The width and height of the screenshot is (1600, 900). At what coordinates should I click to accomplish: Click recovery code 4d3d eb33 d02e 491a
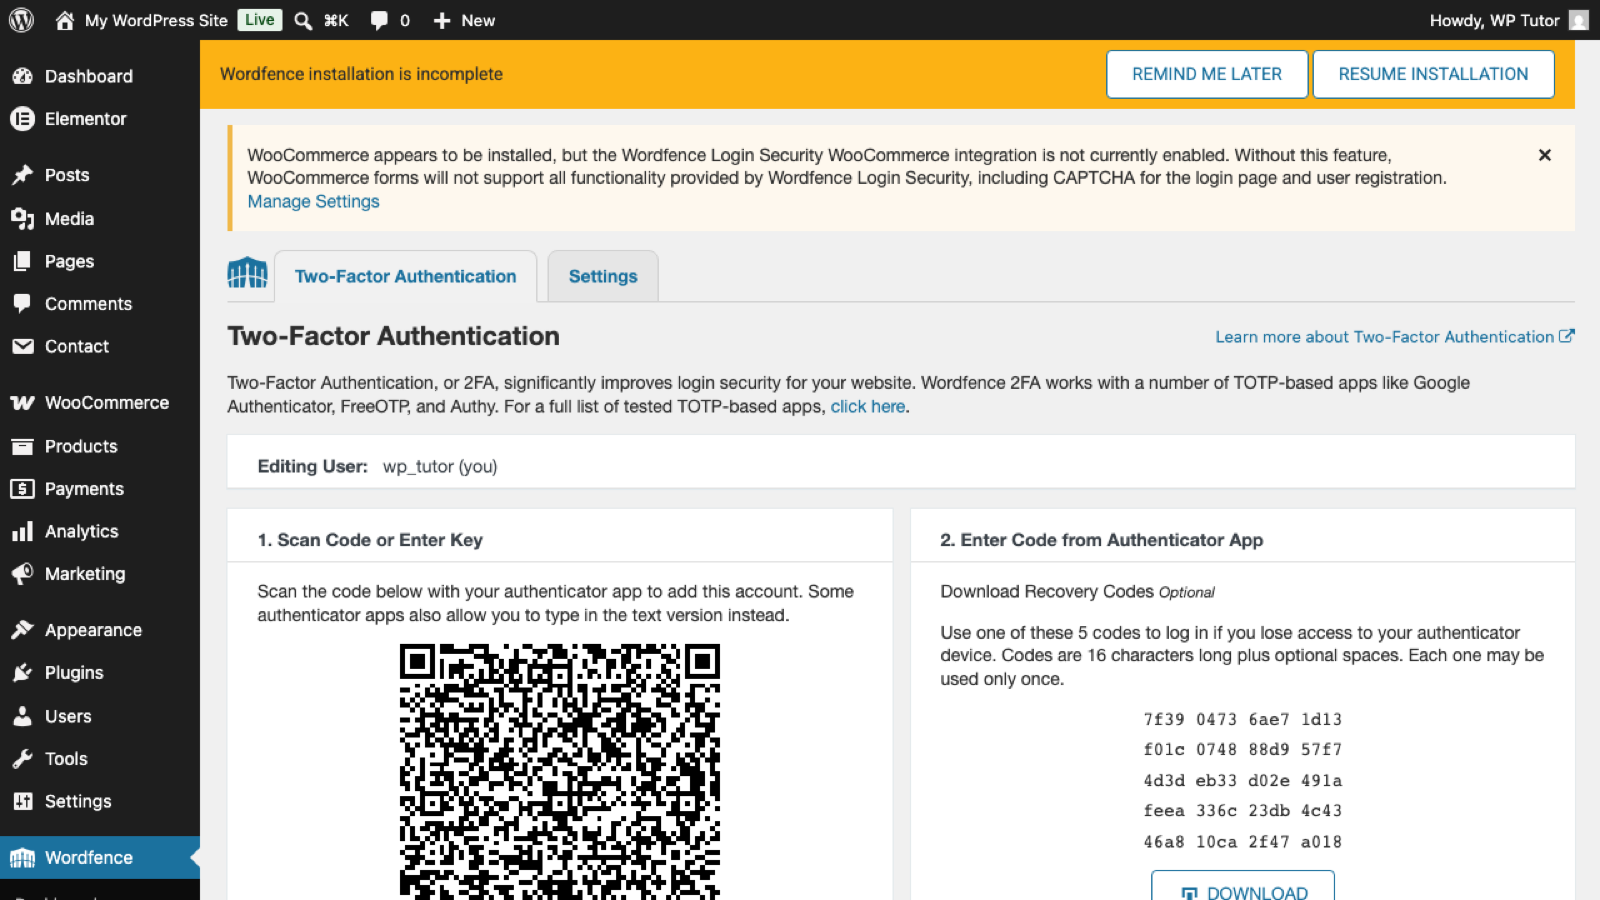1243,781
